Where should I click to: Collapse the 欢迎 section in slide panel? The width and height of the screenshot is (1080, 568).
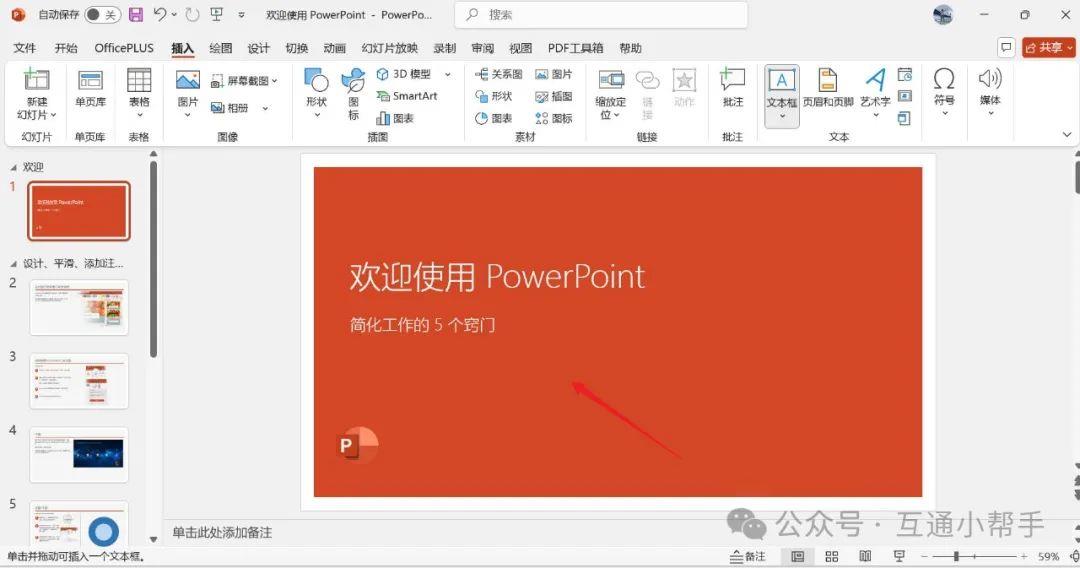point(14,167)
